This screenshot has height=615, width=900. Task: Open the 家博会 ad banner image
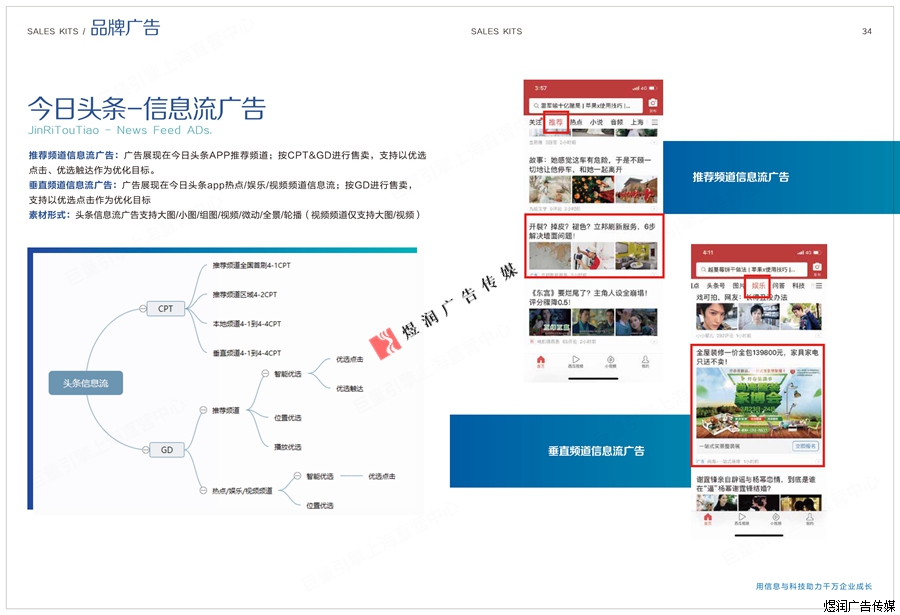click(758, 403)
